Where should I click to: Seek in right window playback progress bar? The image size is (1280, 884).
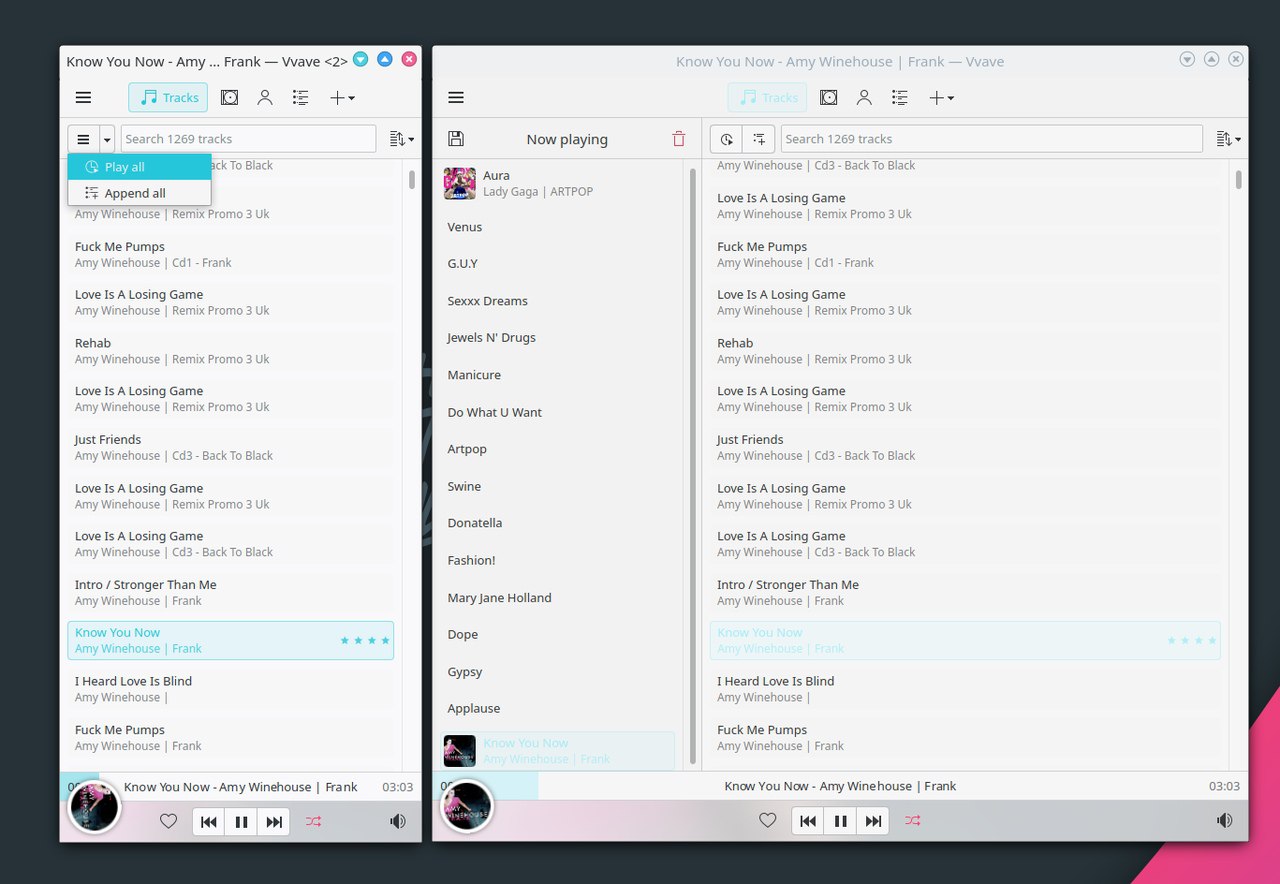pos(840,786)
